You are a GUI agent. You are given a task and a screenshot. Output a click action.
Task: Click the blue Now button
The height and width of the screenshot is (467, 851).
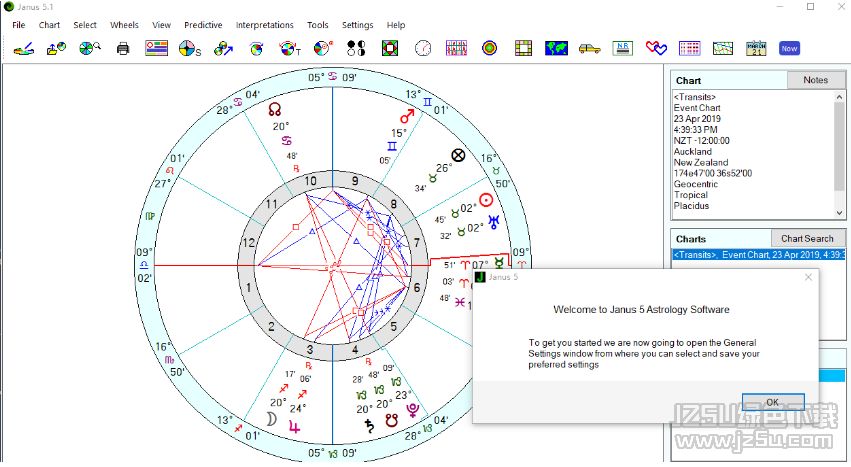pos(789,48)
